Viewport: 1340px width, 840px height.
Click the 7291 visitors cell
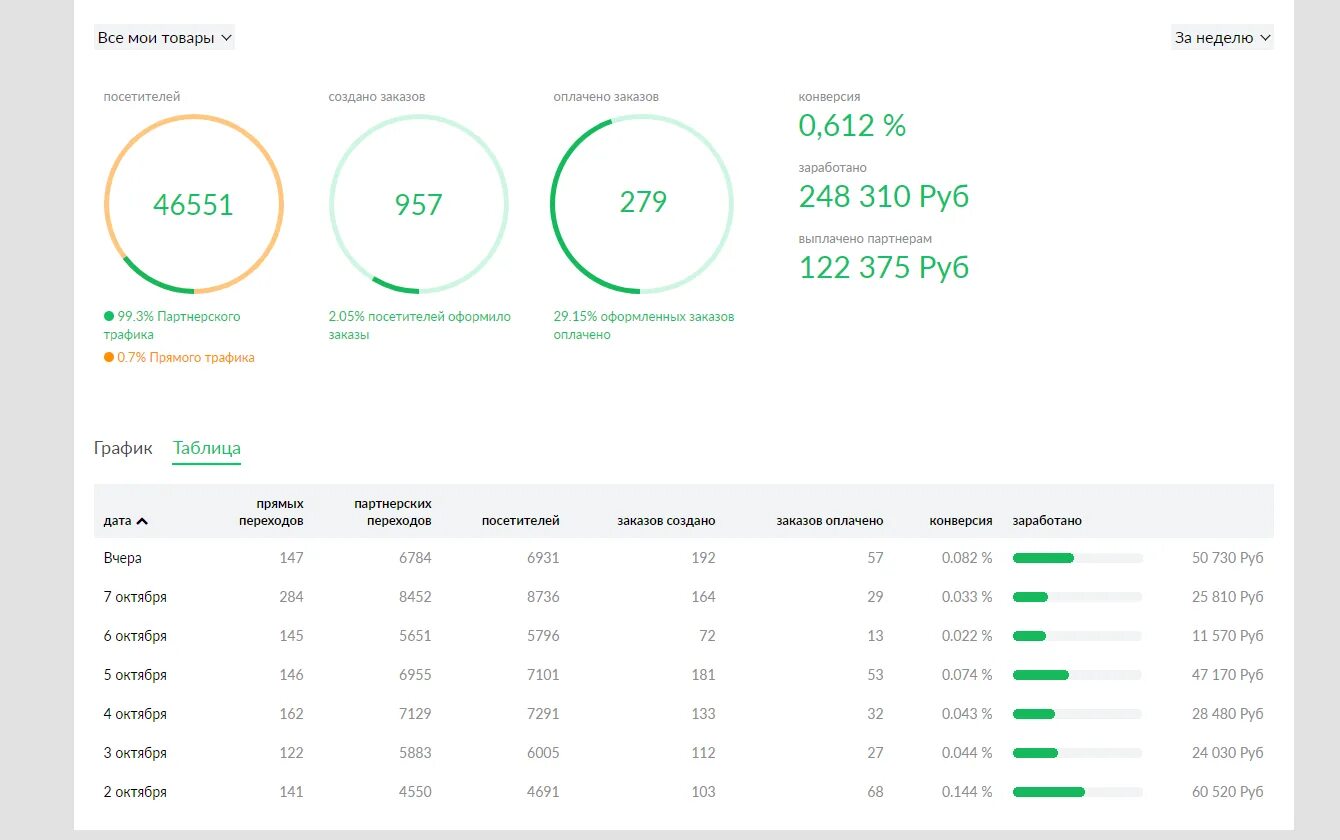point(543,714)
